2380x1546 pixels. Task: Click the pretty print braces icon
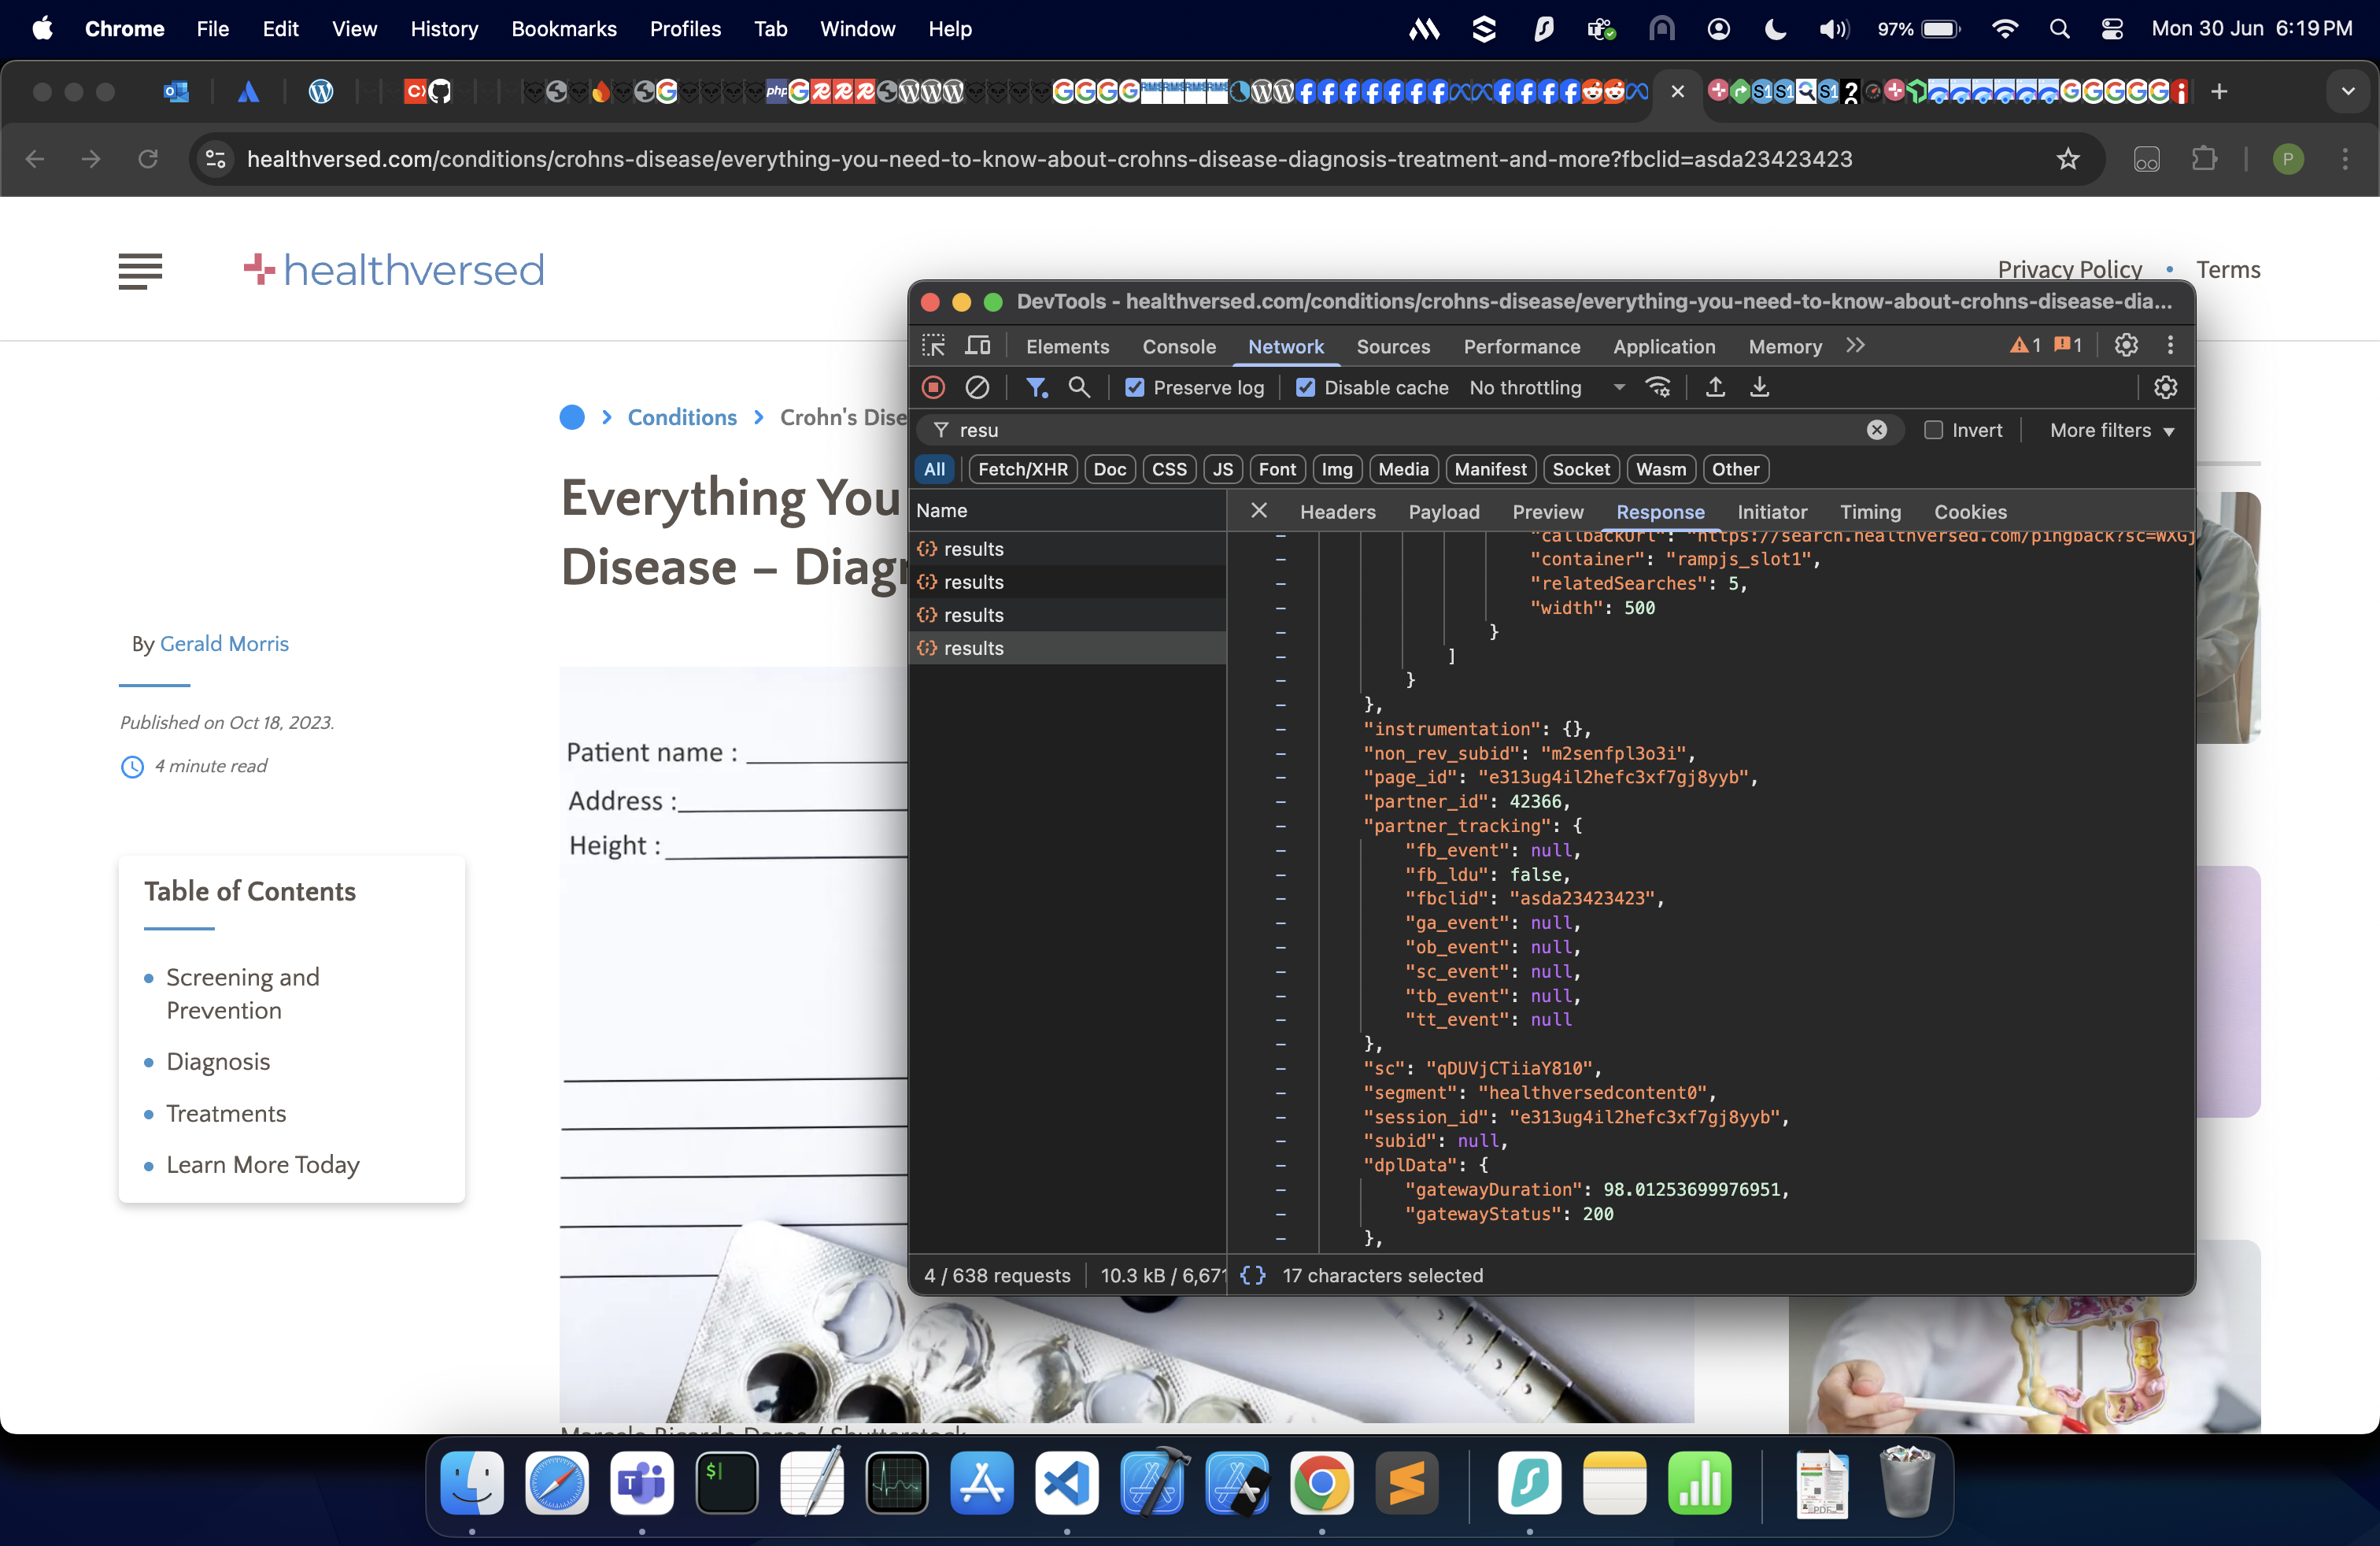coord(1252,1275)
